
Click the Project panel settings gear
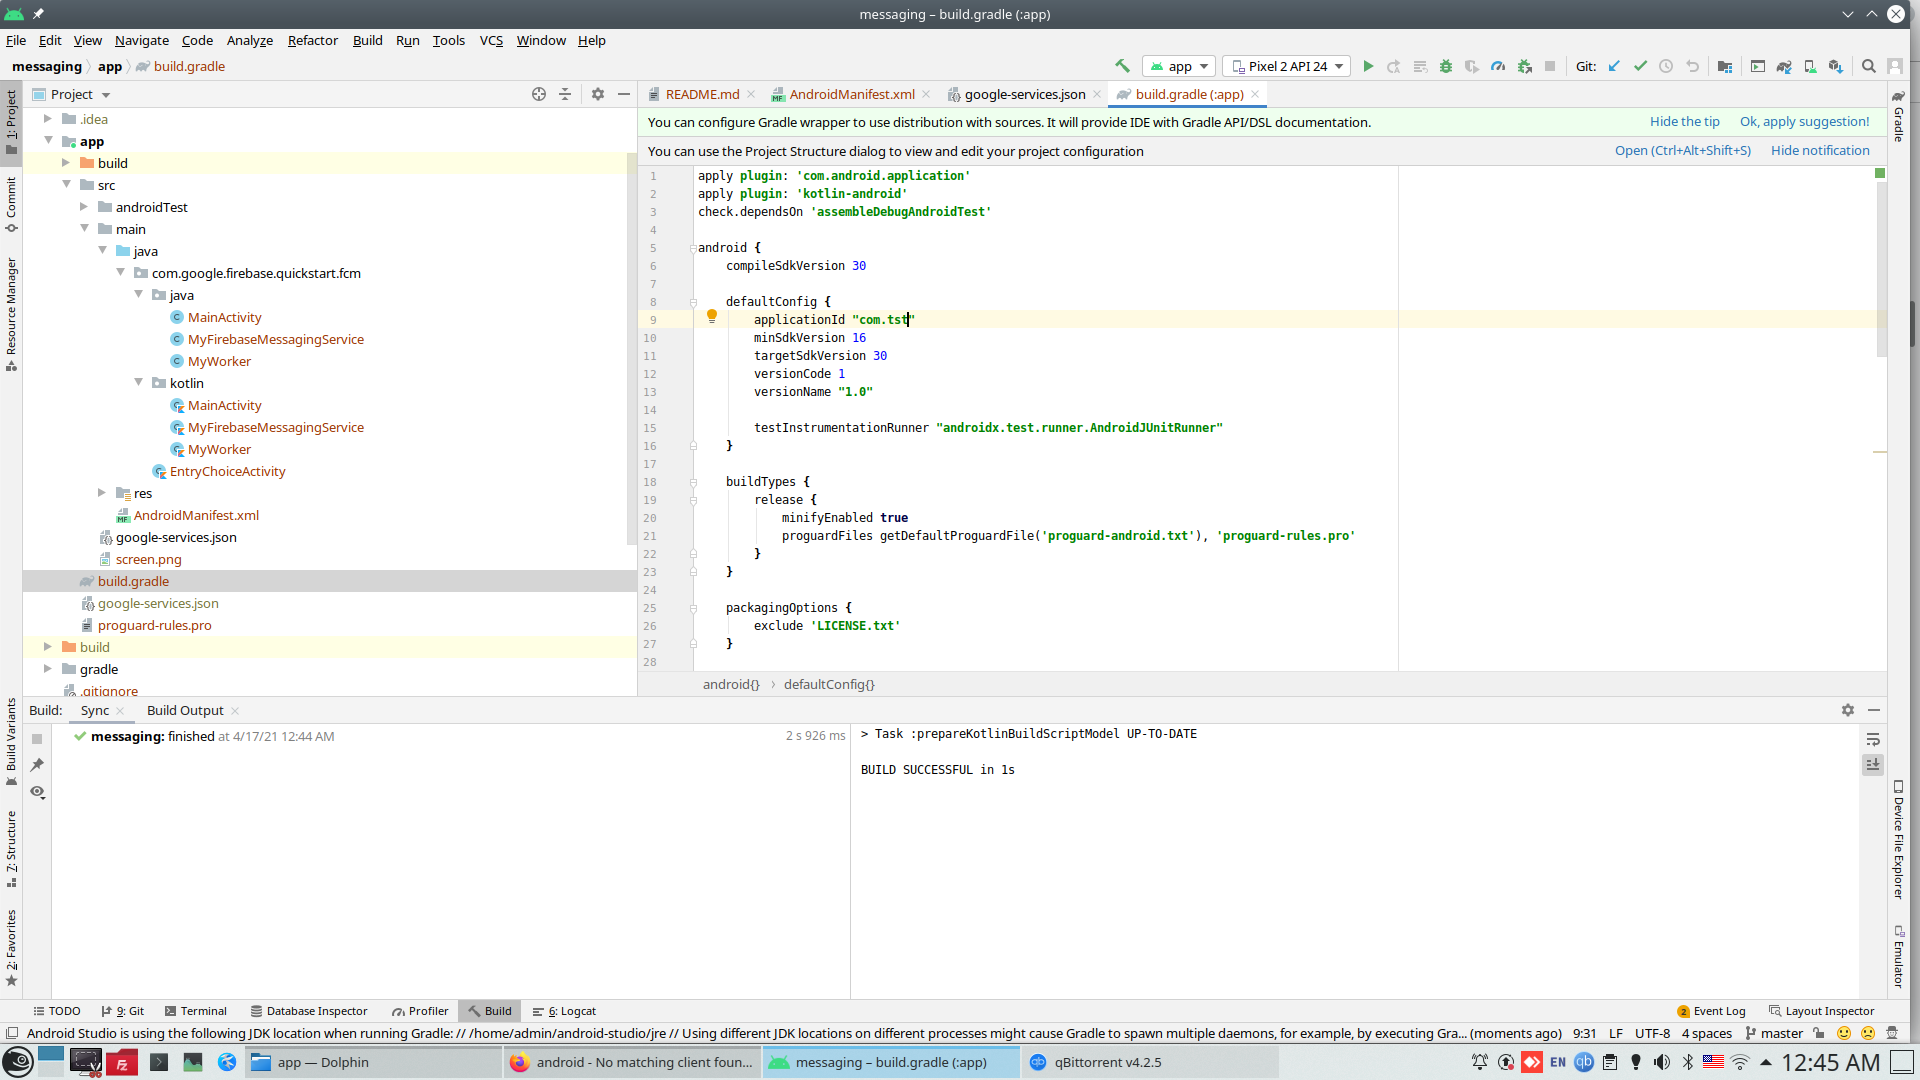click(597, 94)
